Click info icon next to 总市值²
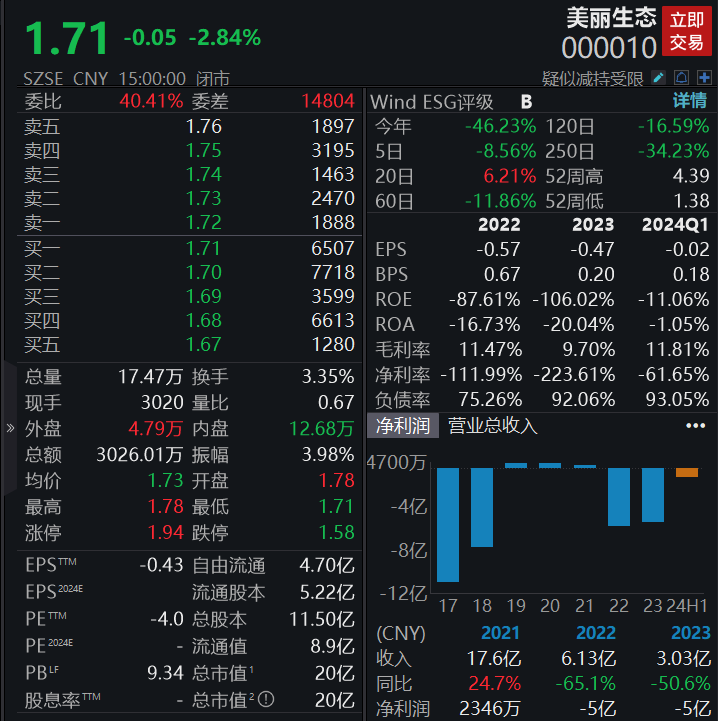Image resolution: width=718 pixels, height=721 pixels. [267, 701]
